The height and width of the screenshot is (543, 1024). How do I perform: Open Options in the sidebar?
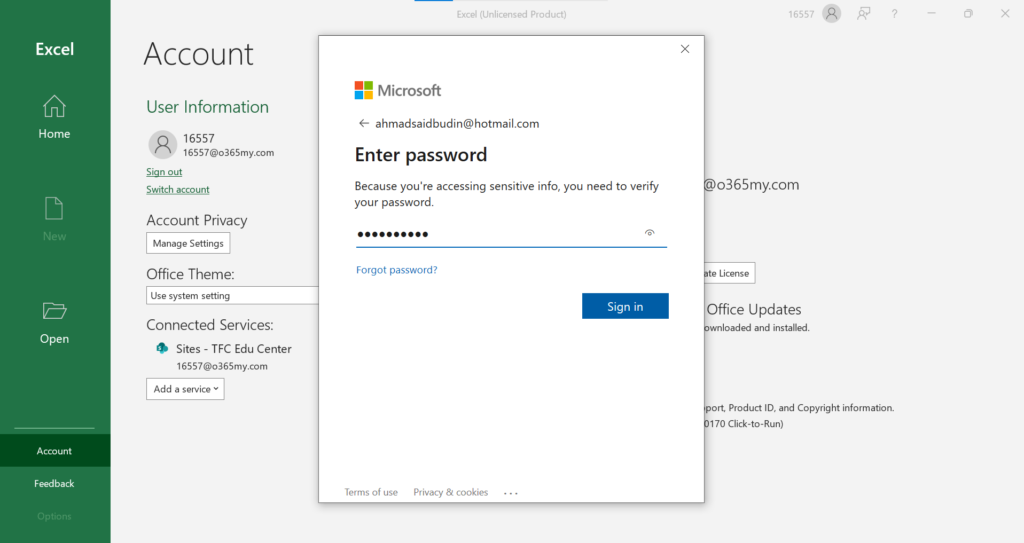pyautogui.click(x=55, y=516)
